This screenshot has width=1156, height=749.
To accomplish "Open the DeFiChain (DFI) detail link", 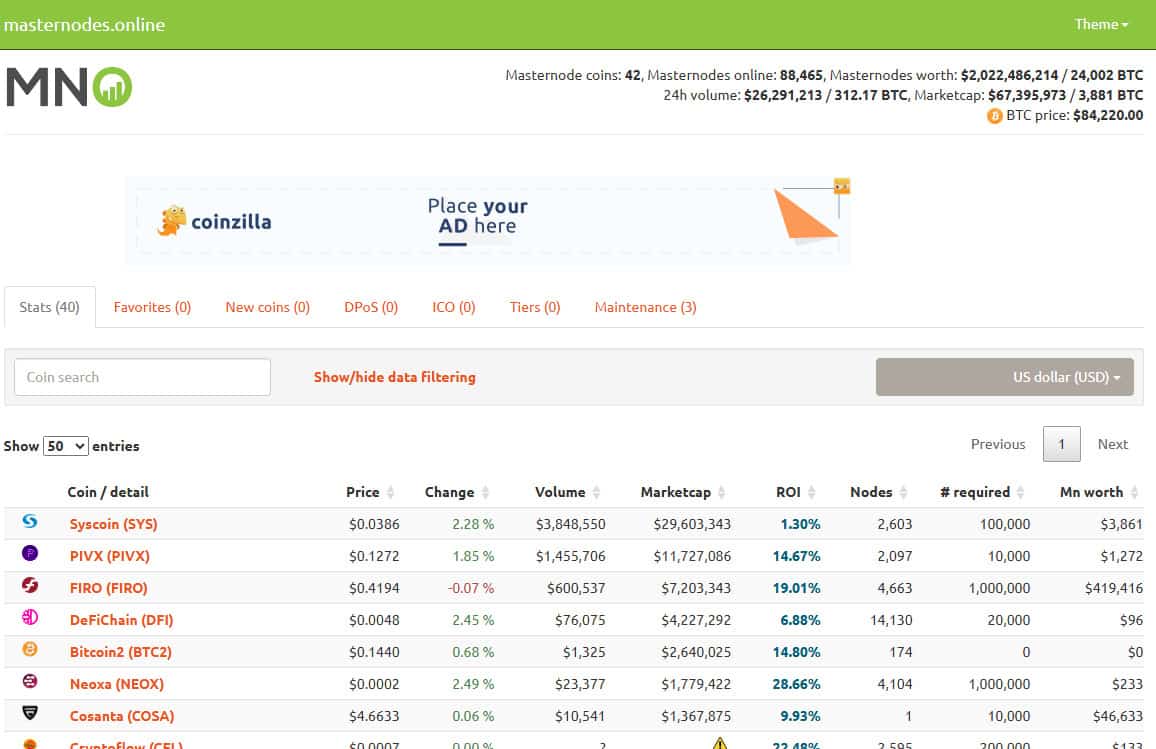I will pyautogui.click(x=122, y=620).
